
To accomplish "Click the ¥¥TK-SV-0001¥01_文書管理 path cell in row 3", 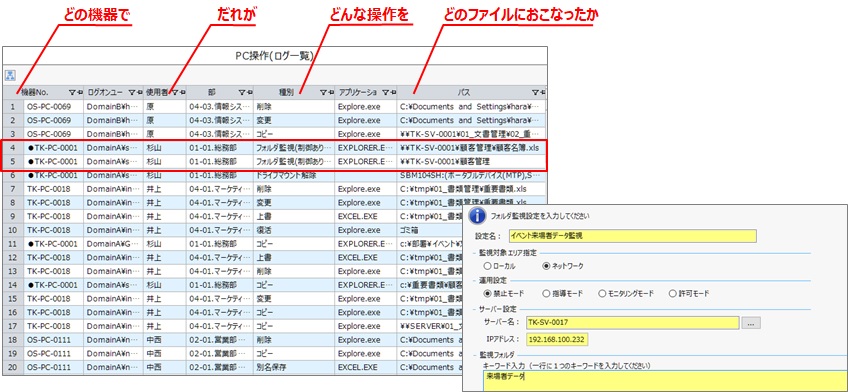I will point(472,134).
